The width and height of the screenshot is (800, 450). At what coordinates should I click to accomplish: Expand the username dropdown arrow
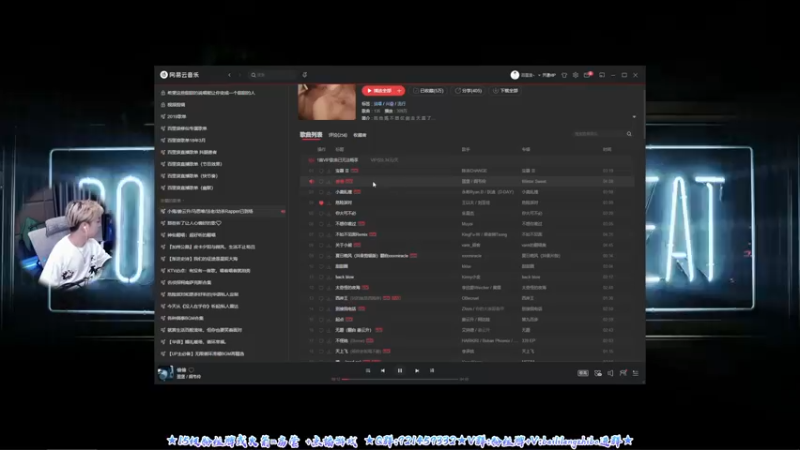tap(539, 75)
